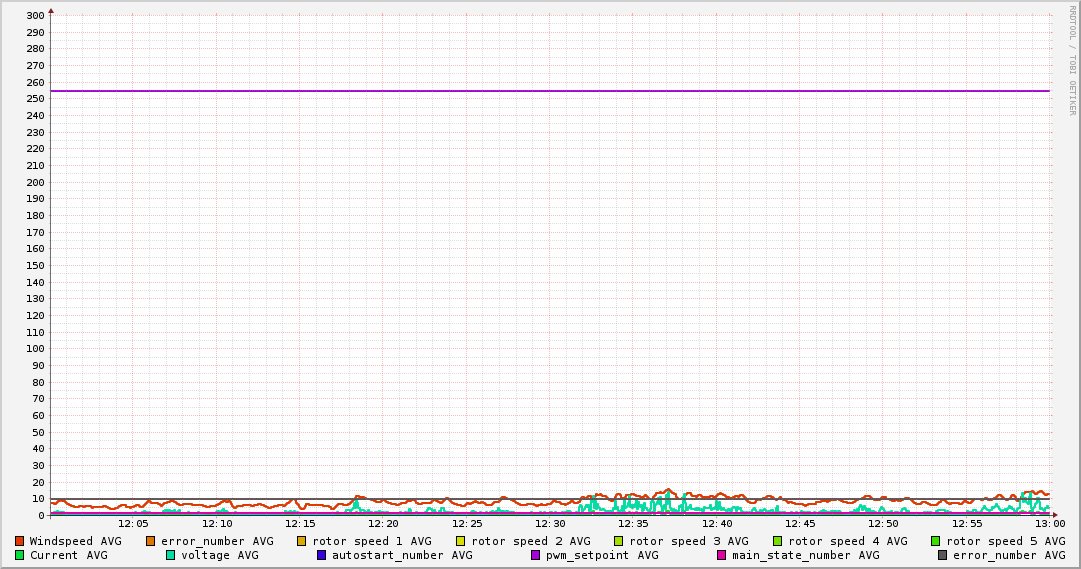Click the 250 value on Y axis
1081x569 pixels.
click(x=34, y=99)
